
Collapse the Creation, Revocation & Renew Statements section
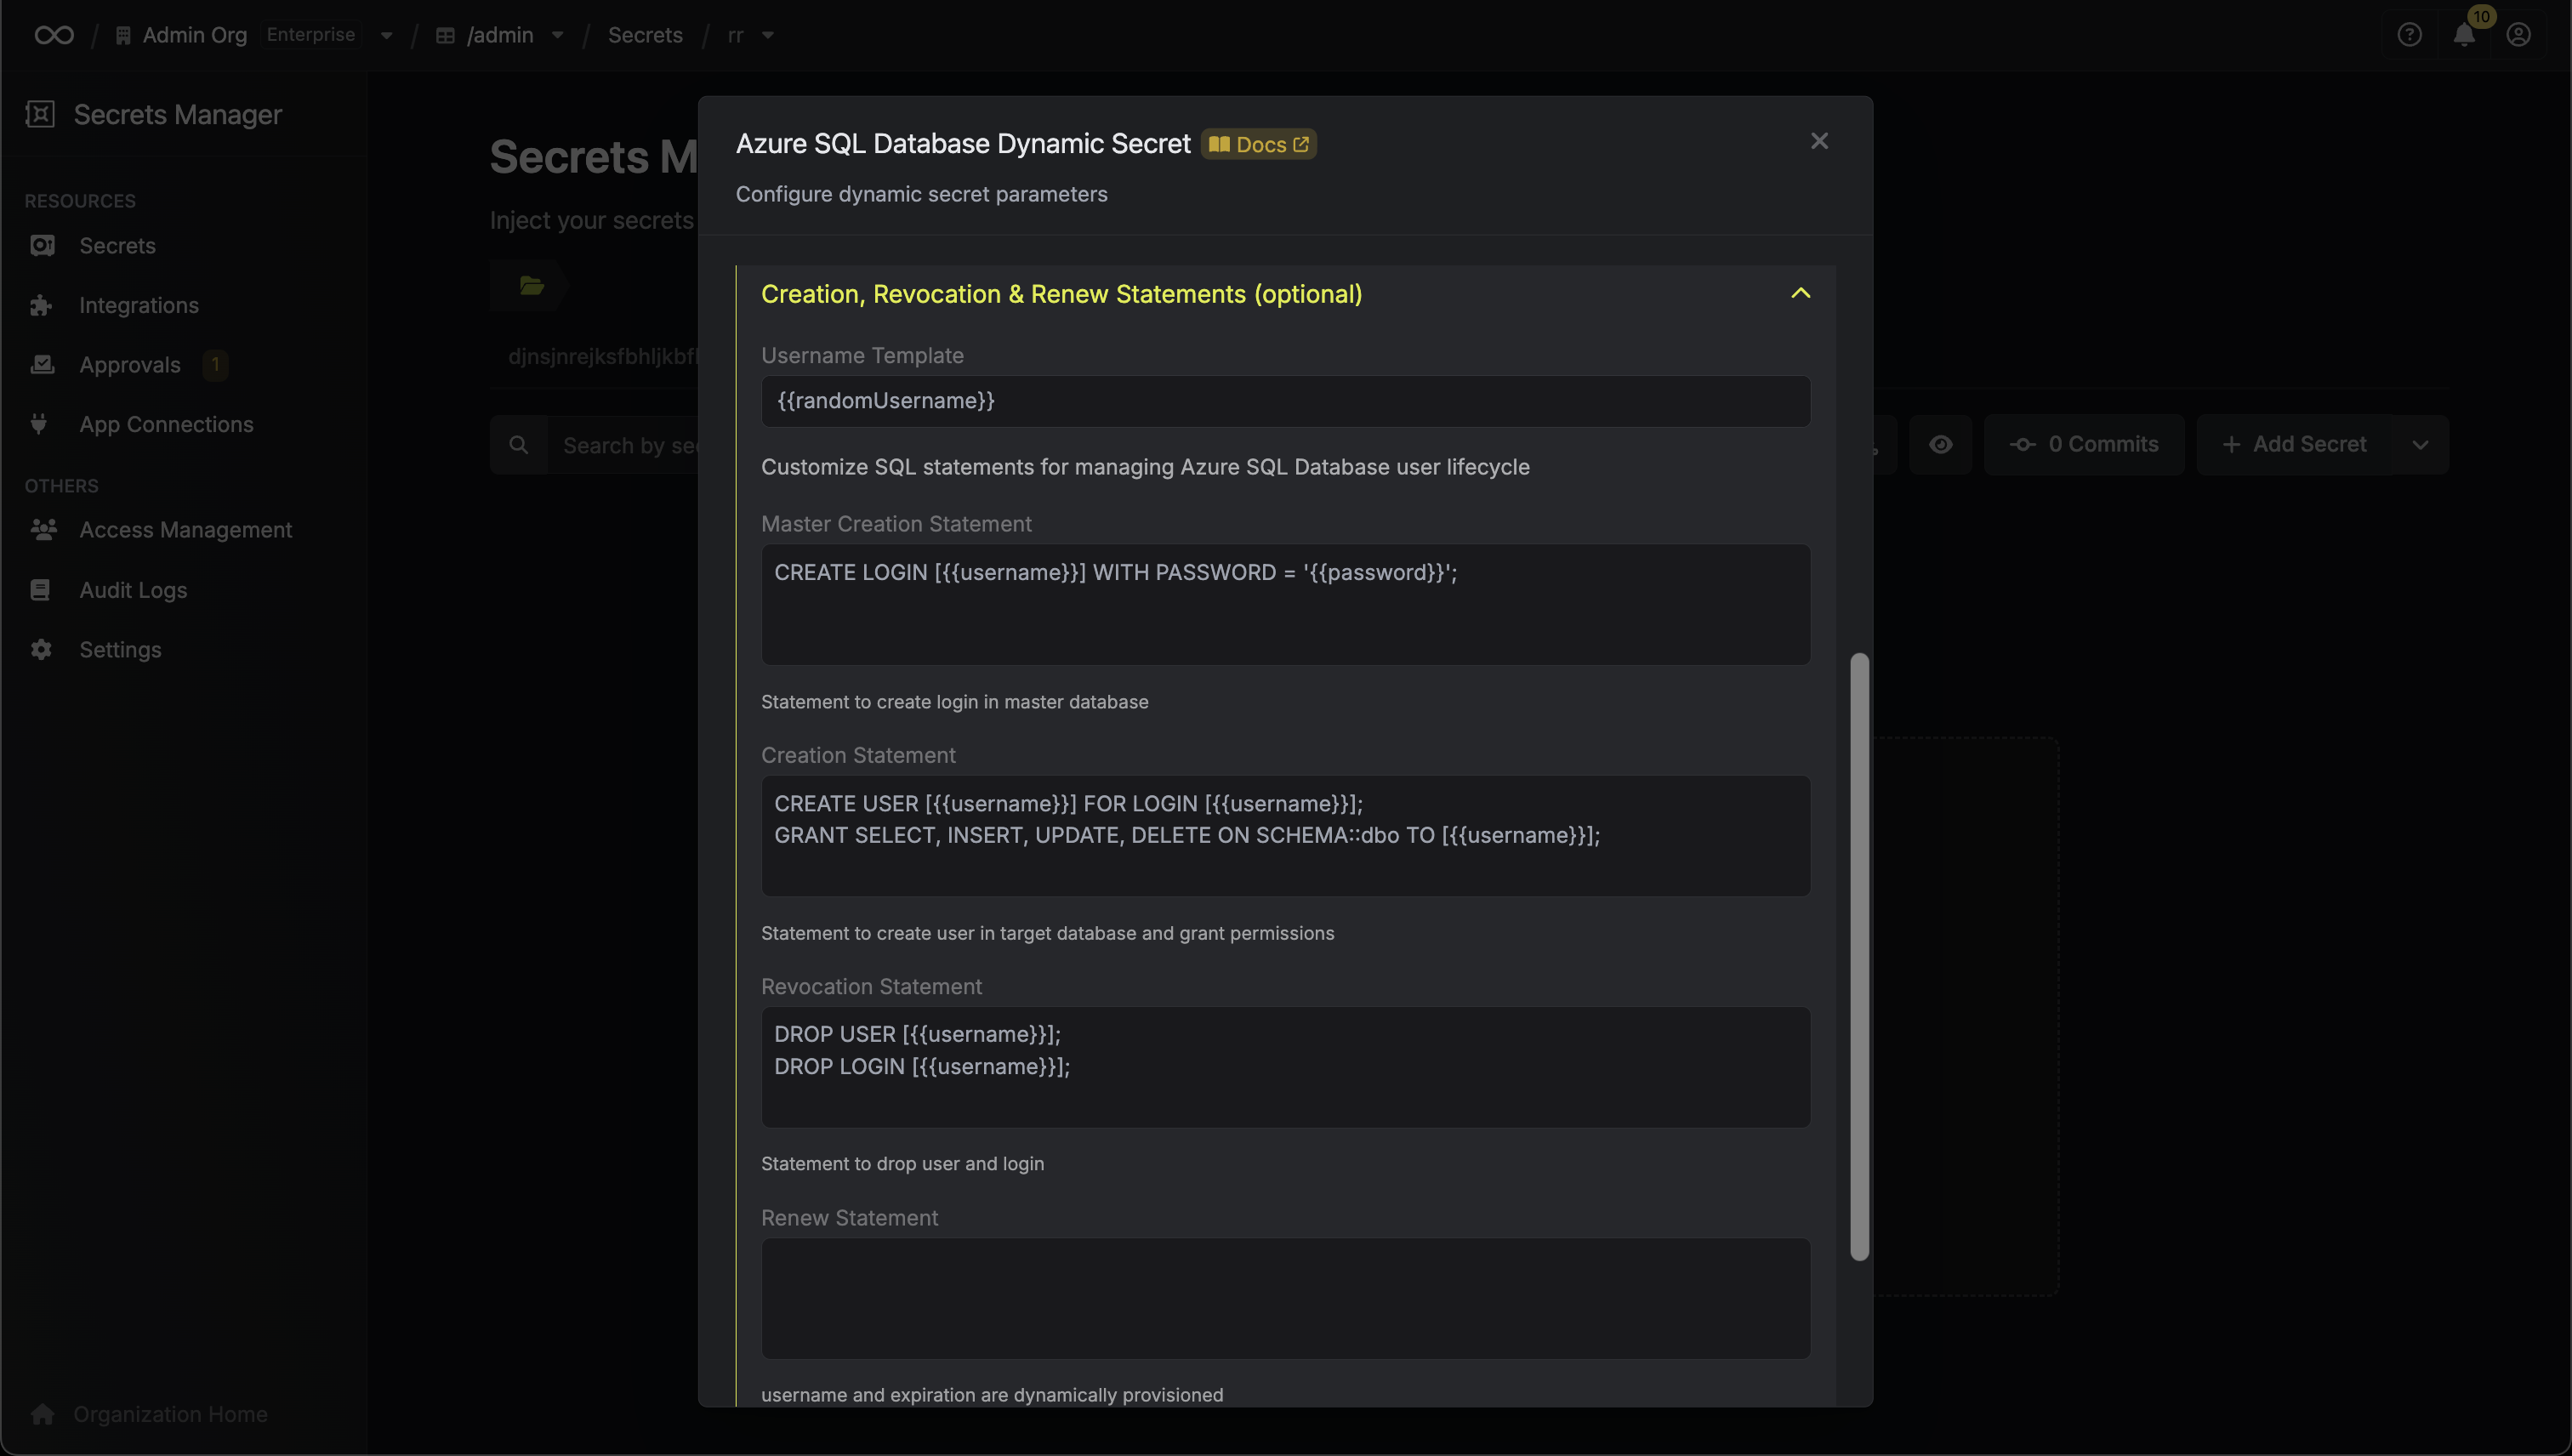[1800, 293]
